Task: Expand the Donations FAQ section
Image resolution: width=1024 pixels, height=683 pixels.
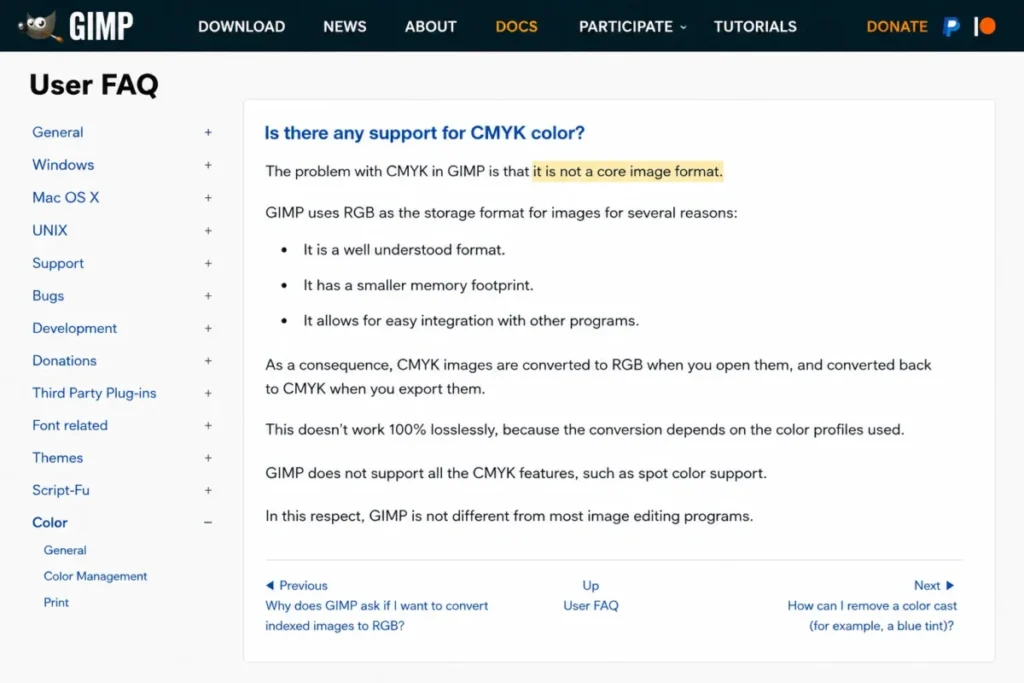Action: (208, 360)
